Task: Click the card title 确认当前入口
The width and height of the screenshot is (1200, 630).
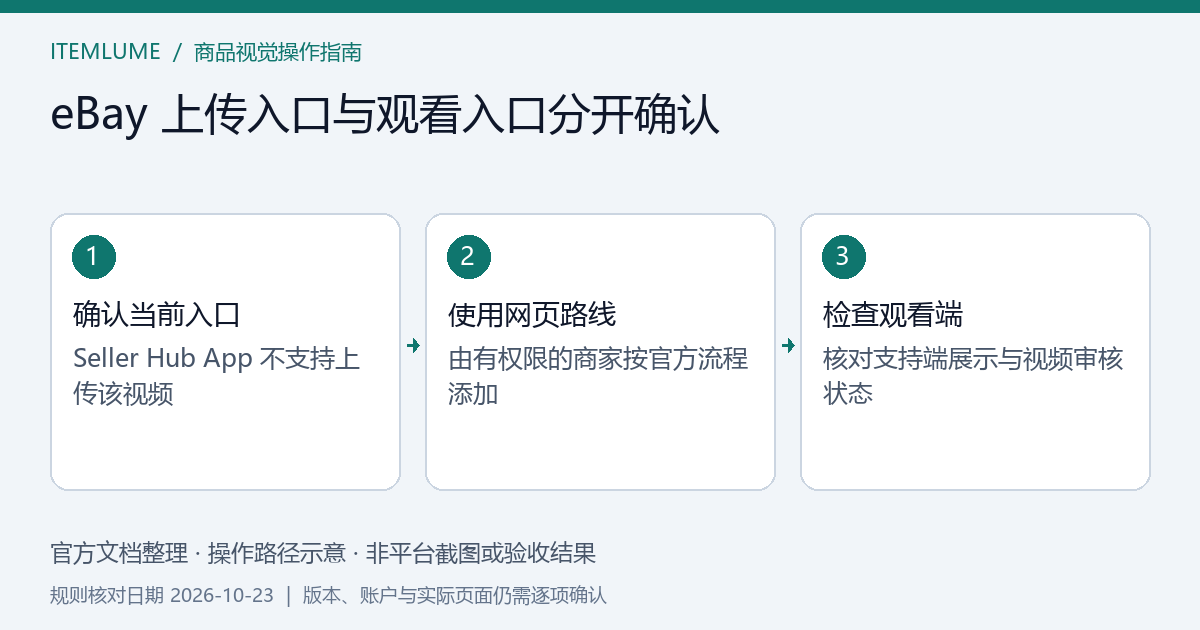Action: [x=157, y=316]
